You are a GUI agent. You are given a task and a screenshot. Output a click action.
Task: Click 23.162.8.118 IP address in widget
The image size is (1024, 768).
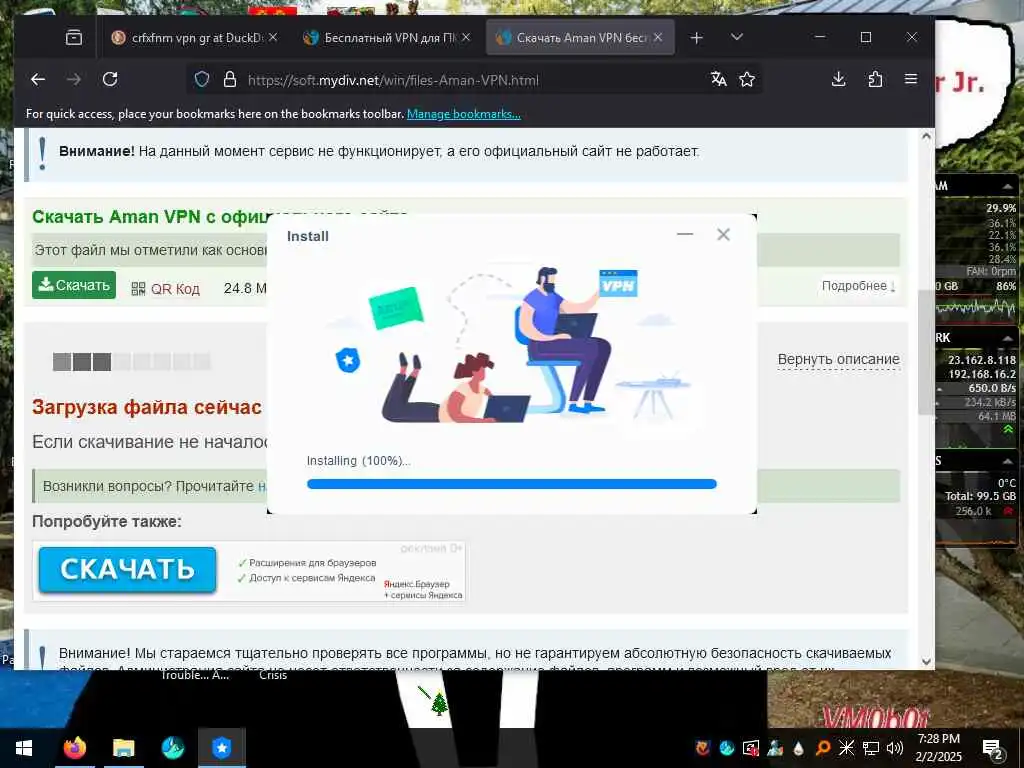(x=982, y=360)
